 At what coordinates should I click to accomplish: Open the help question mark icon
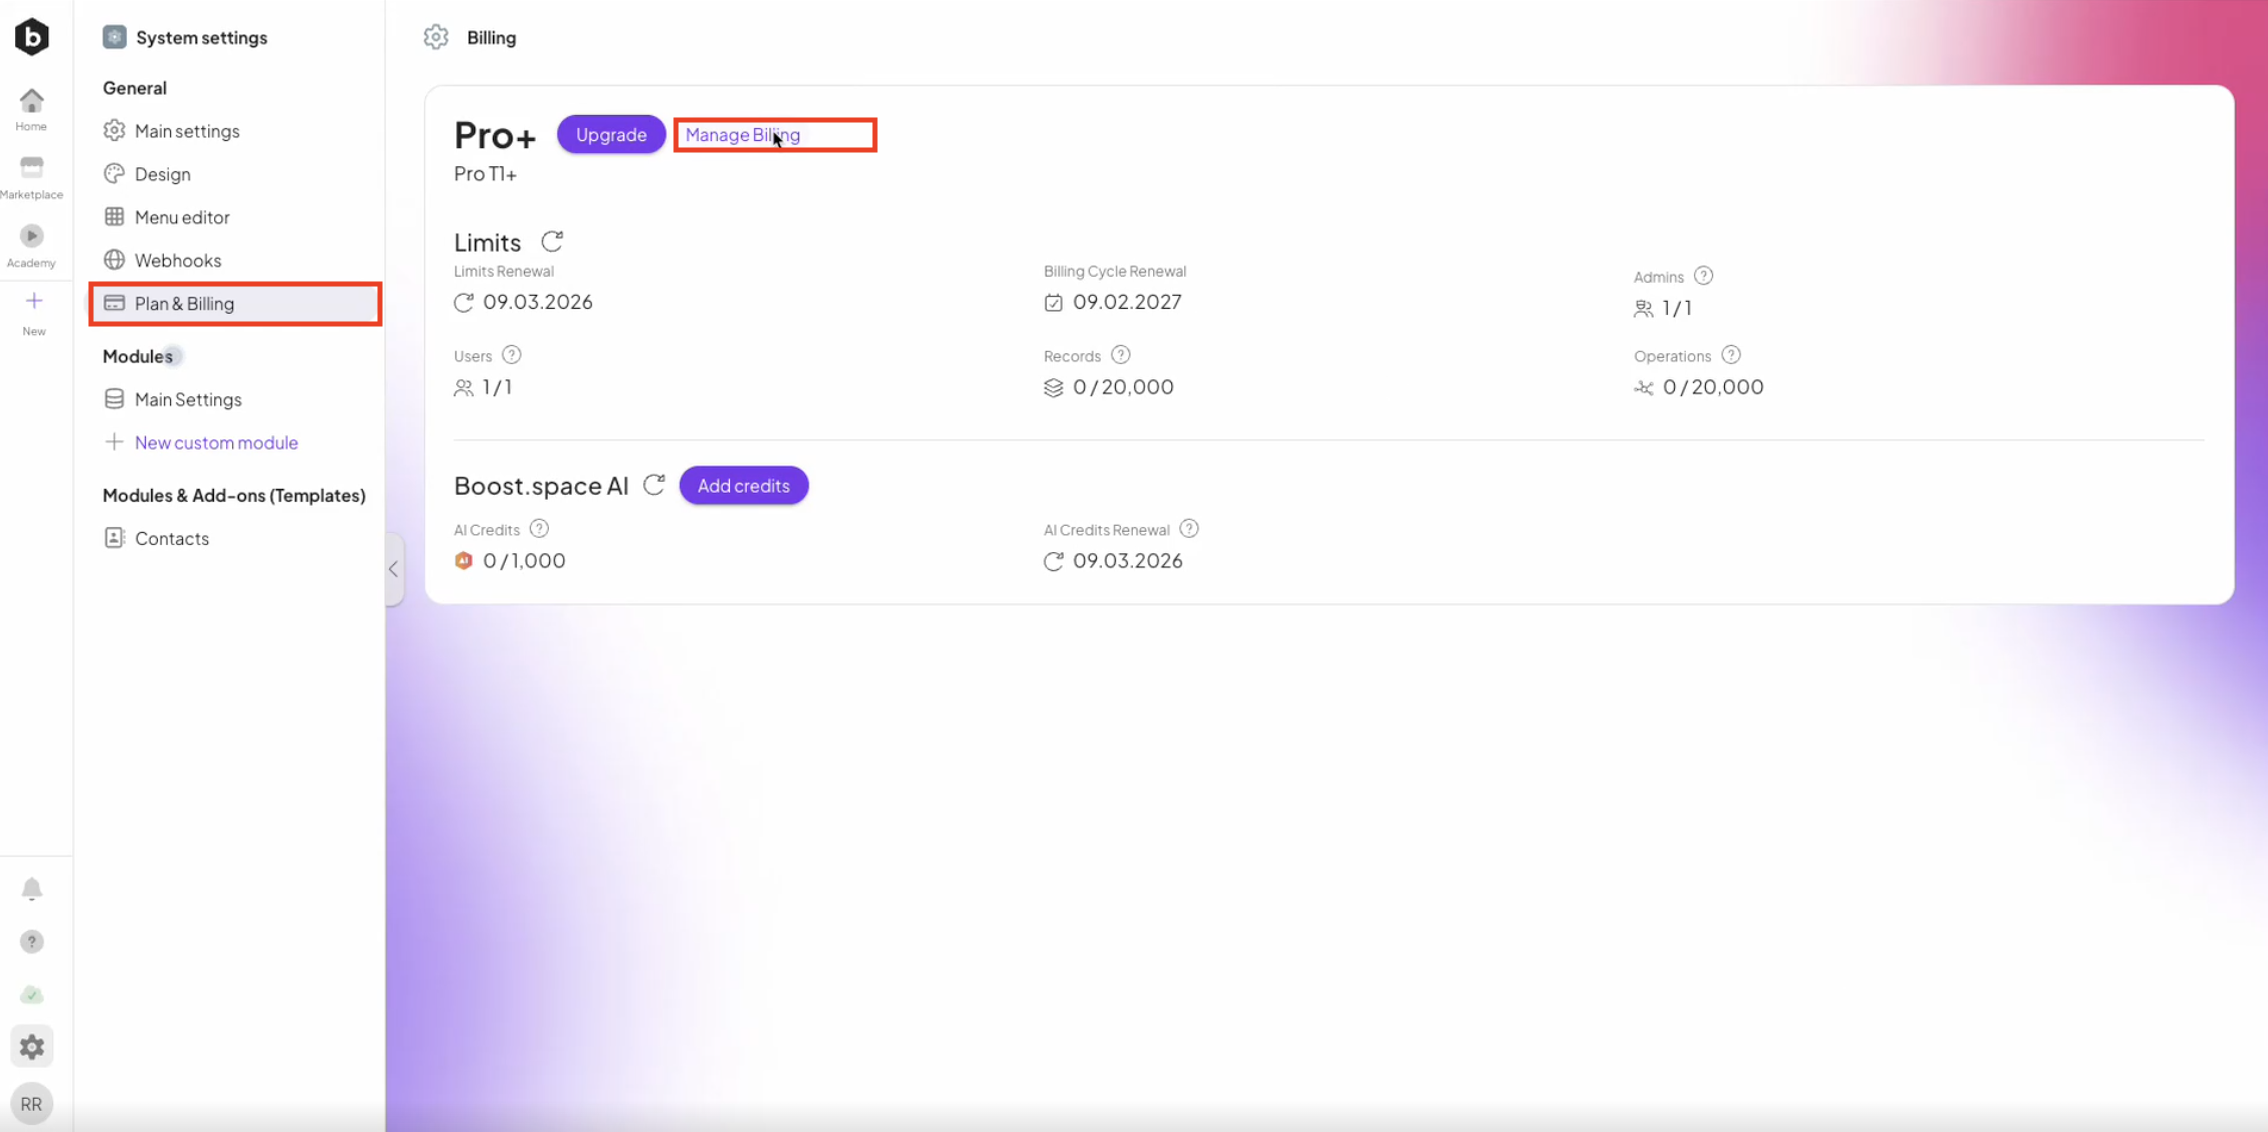[x=32, y=942]
